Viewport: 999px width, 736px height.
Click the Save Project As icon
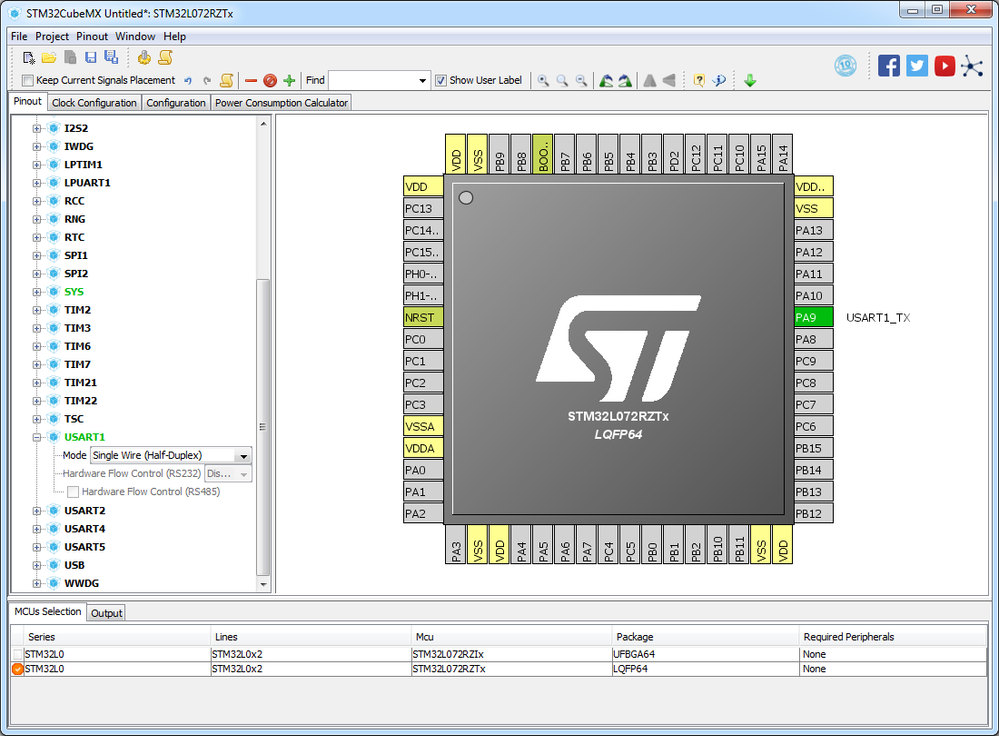tap(111, 57)
